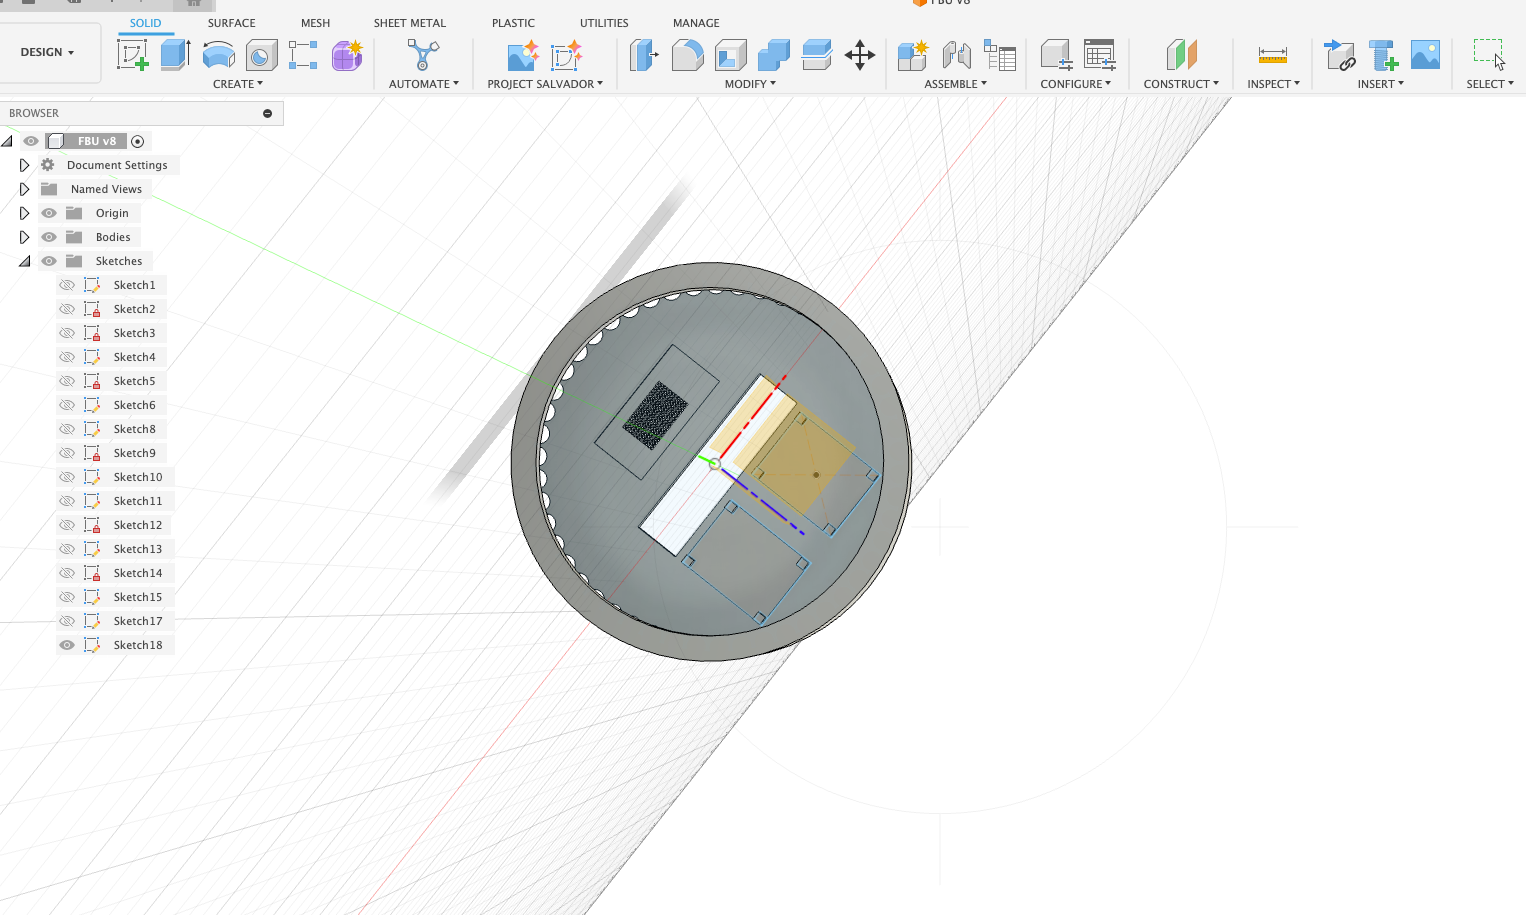
Task: Switch to the PLASTIC tab
Action: pos(513,23)
